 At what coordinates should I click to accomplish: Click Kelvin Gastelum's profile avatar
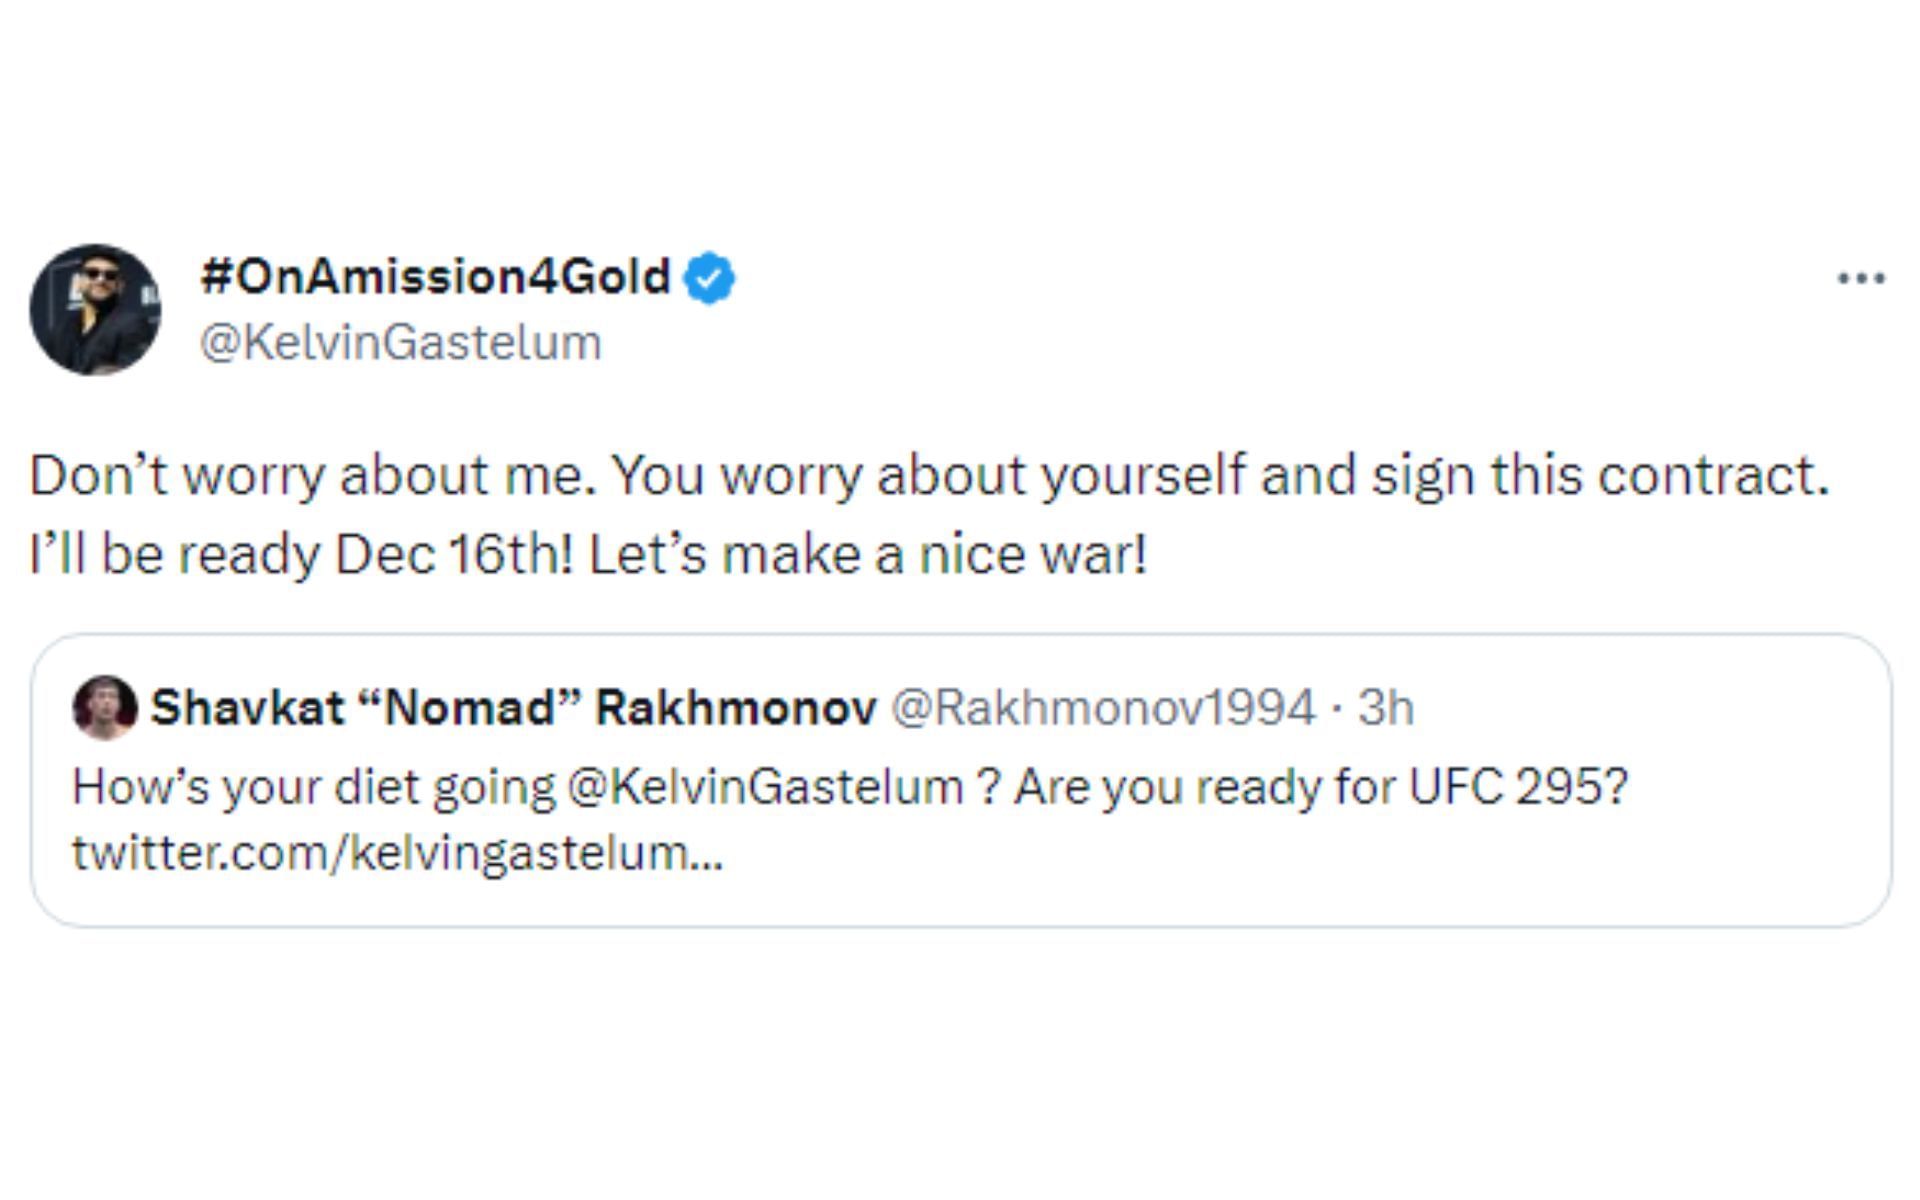(x=95, y=309)
